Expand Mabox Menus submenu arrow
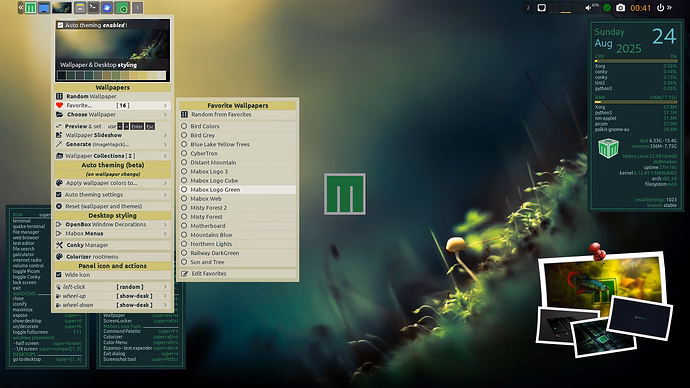The width and height of the screenshot is (690, 388). pos(165,234)
